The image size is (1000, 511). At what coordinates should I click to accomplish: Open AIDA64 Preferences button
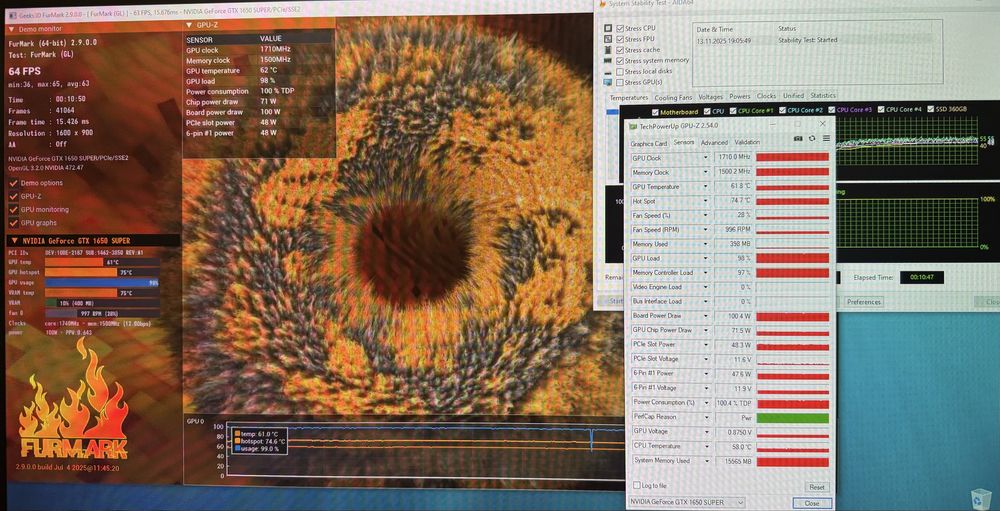point(864,302)
